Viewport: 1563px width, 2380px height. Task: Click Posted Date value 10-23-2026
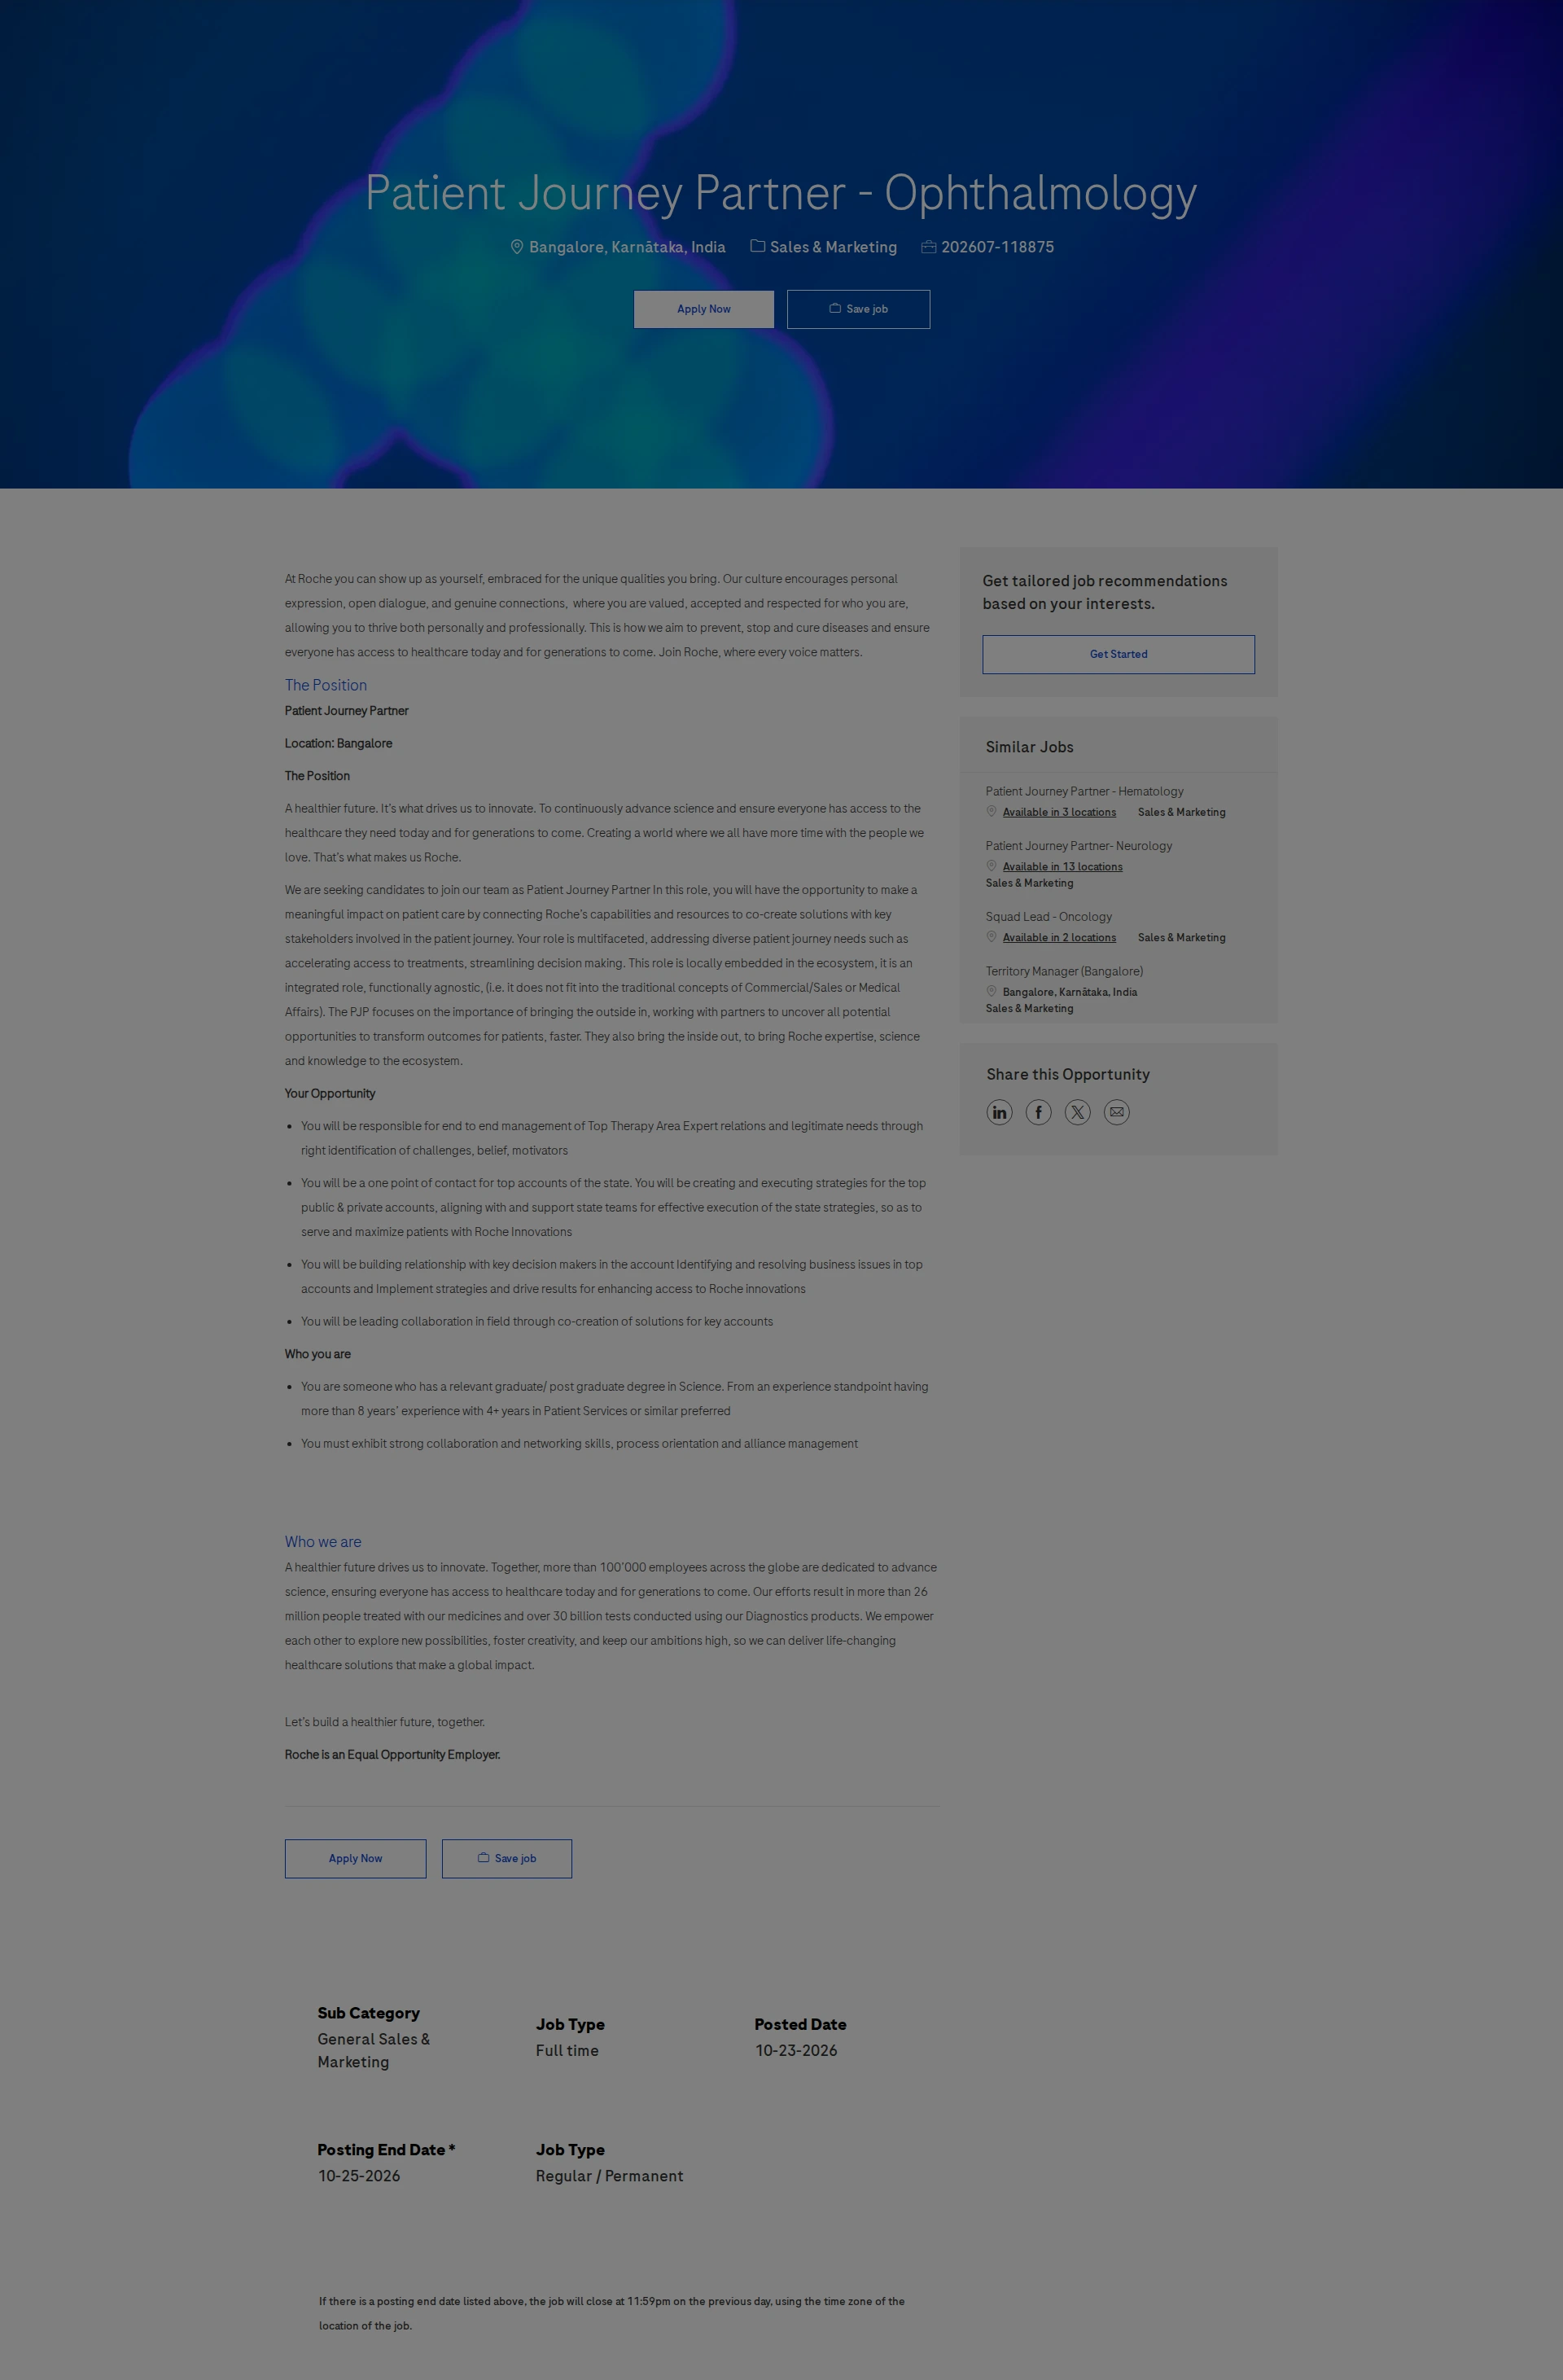click(796, 2050)
